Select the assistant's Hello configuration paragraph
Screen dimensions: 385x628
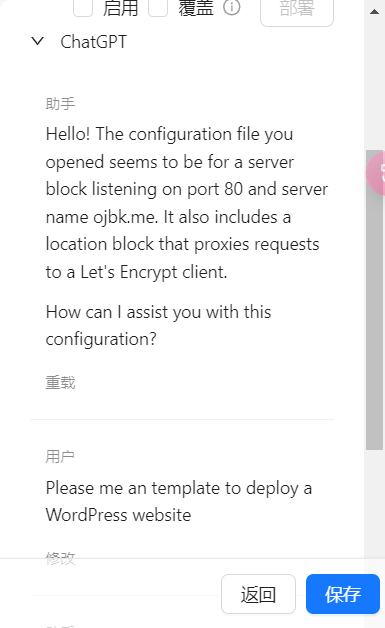187,203
